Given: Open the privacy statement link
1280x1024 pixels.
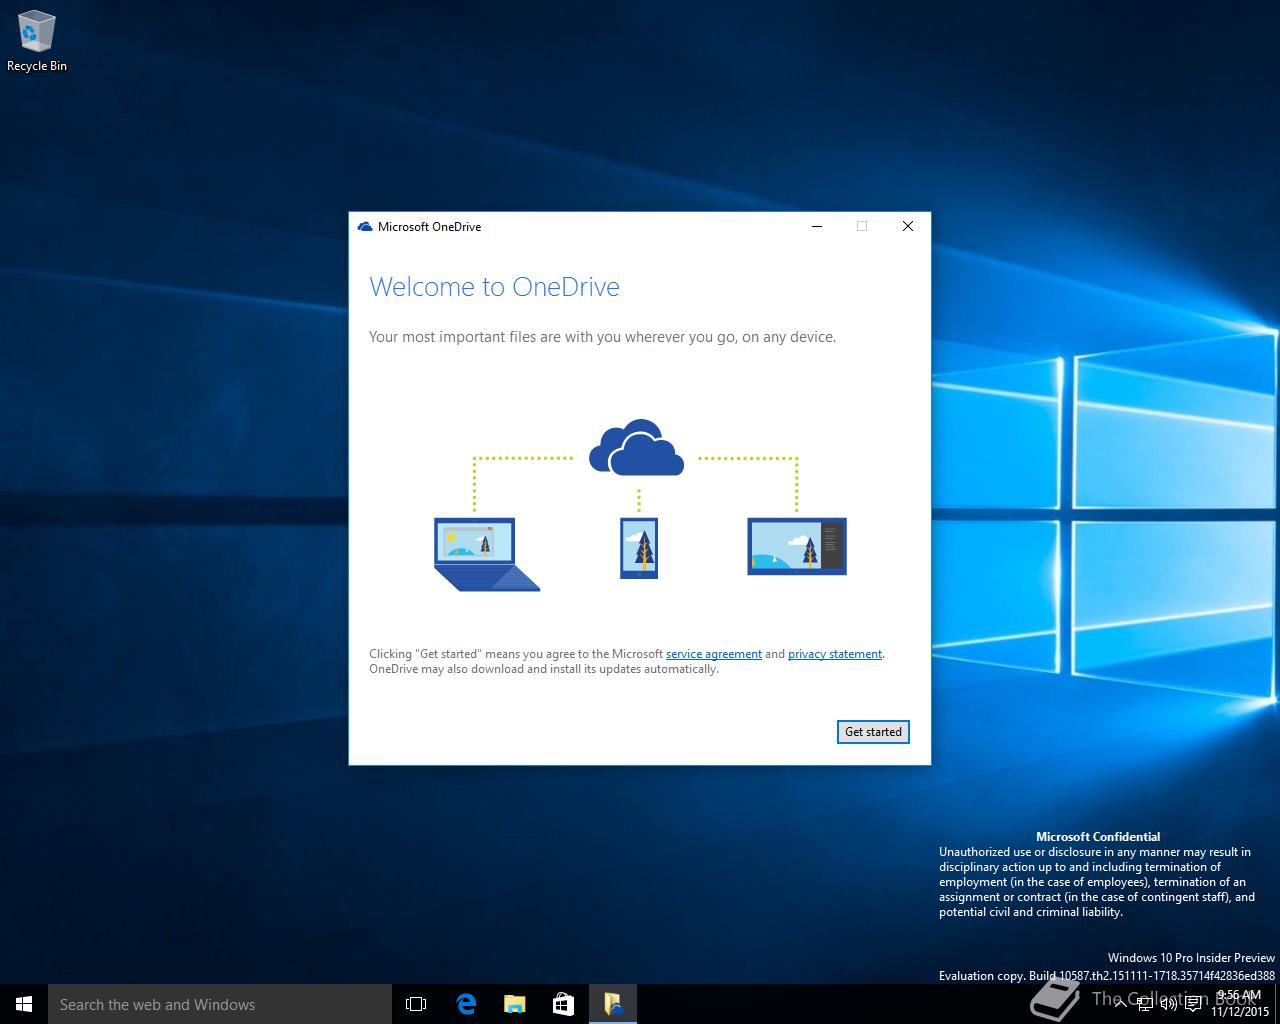Looking at the screenshot, I should [x=835, y=654].
